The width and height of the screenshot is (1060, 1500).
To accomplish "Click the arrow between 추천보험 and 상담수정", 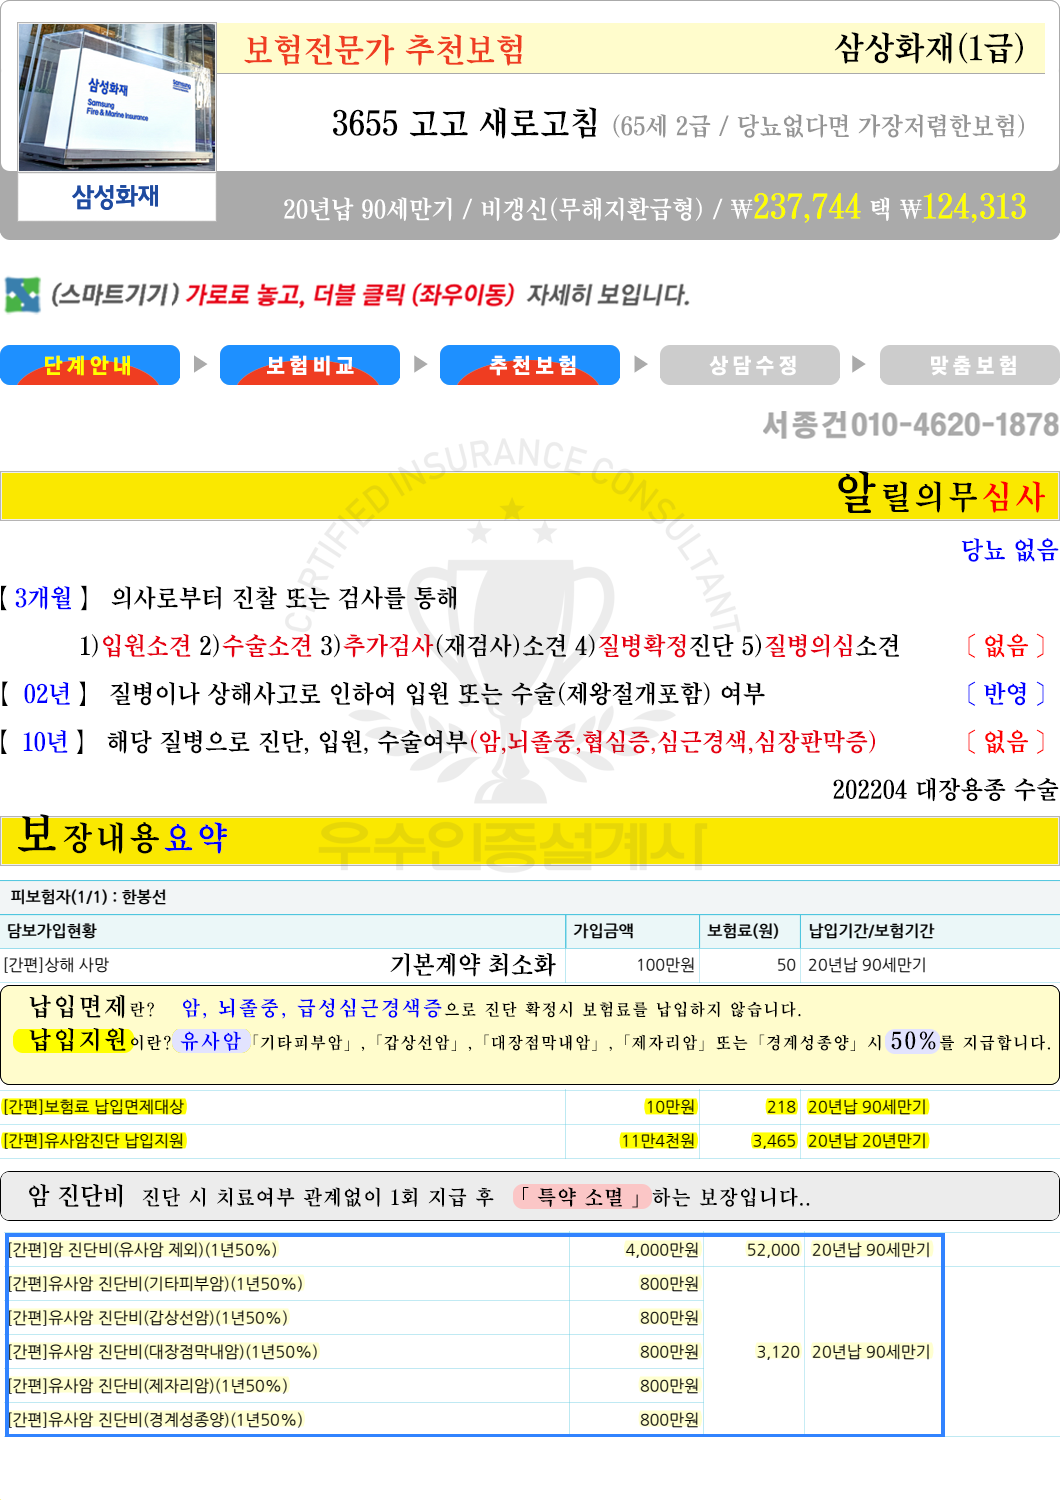I will point(640,364).
